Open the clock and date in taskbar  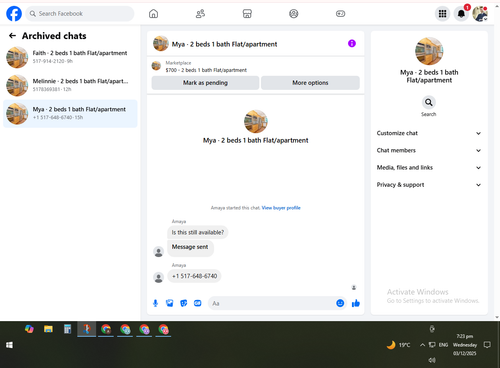tap(465, 345)
